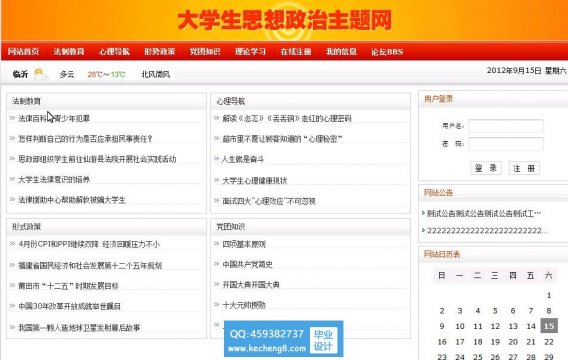Click the cloudy weather icon beside 临沂
Screen dimensions: 568x360
pyautogui.click(x=41, y=74)
